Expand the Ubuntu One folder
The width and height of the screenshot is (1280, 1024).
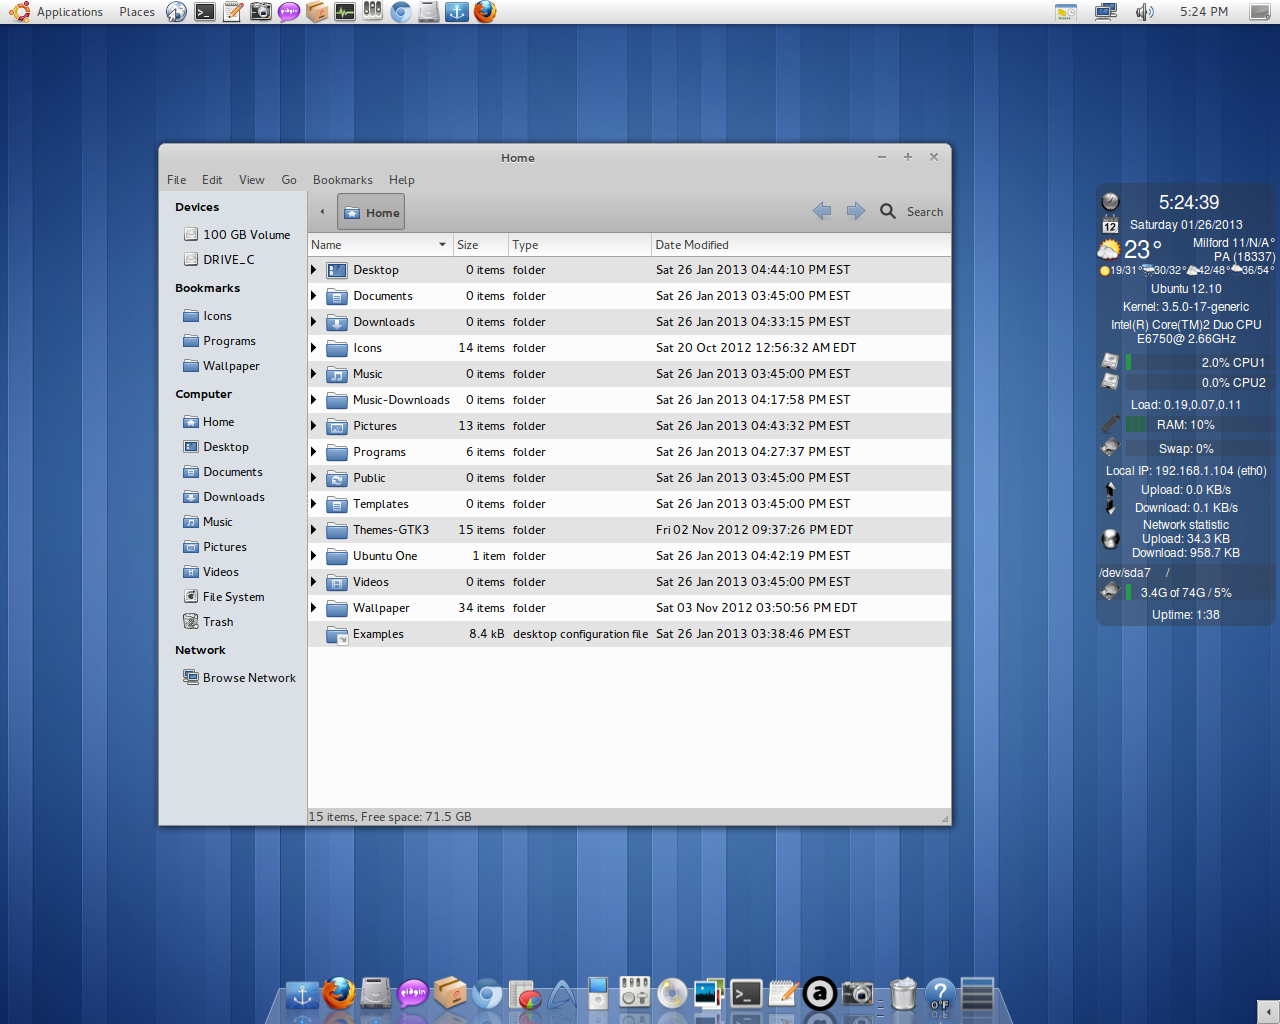pyautogui.click(x=314, y=556)
